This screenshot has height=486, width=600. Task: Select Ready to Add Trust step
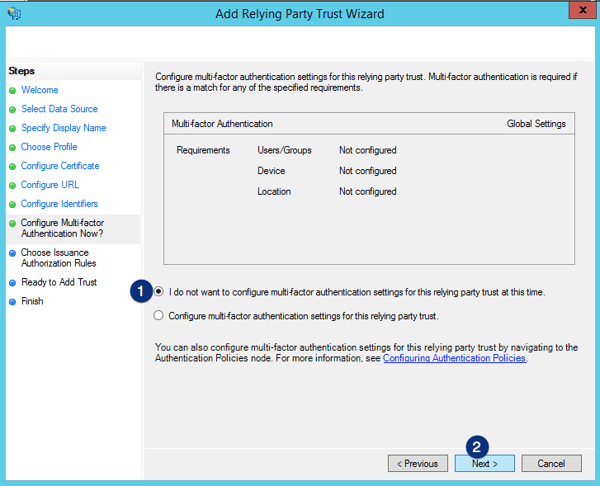pos(59,282)
